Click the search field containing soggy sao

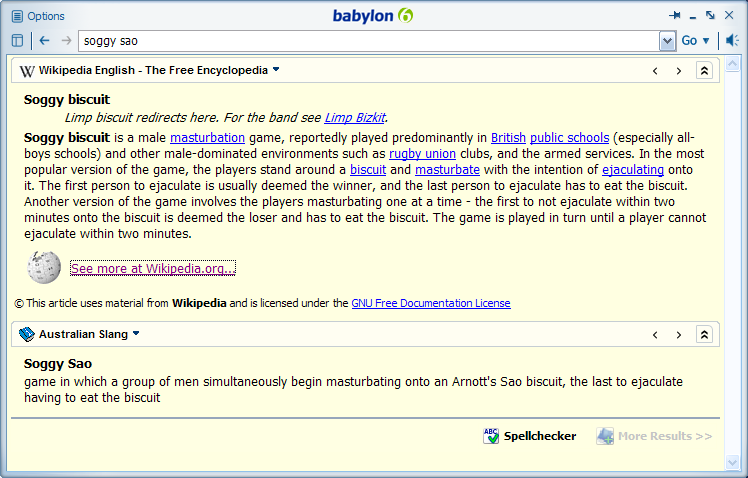tap(369, 41)
